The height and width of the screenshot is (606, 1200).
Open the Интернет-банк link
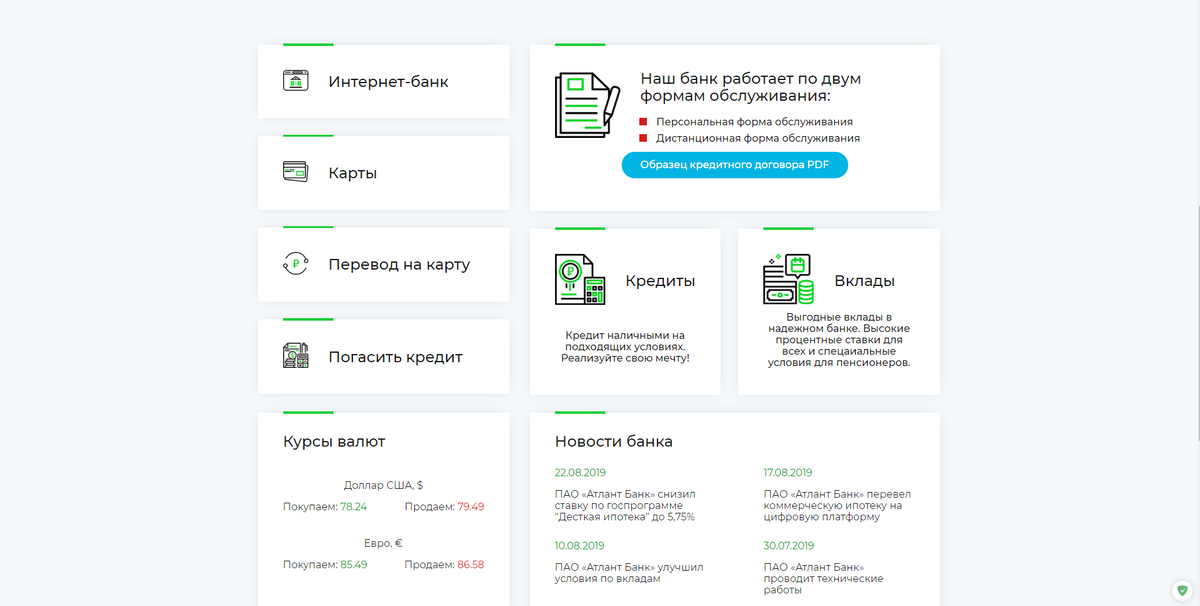point(388,82)
